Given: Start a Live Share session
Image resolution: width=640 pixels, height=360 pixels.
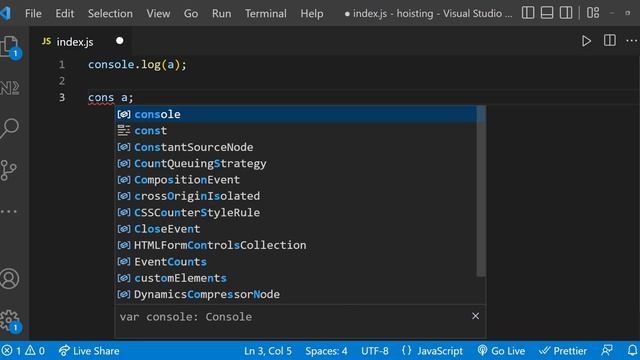Looking at the screenshot, I should click(x=89, y=351).
